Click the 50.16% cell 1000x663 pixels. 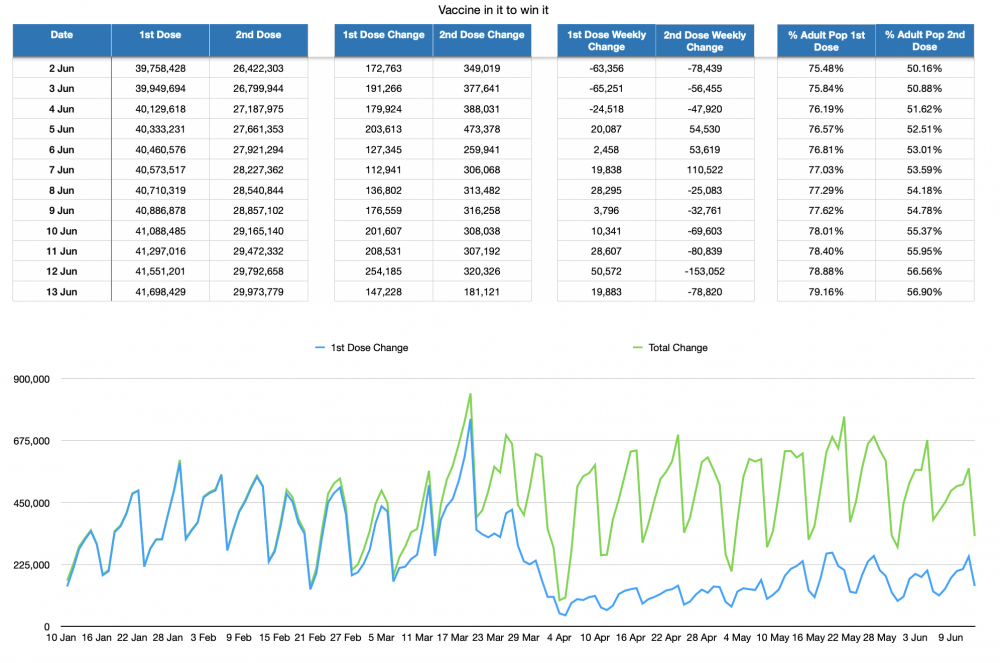coord(925,68)
